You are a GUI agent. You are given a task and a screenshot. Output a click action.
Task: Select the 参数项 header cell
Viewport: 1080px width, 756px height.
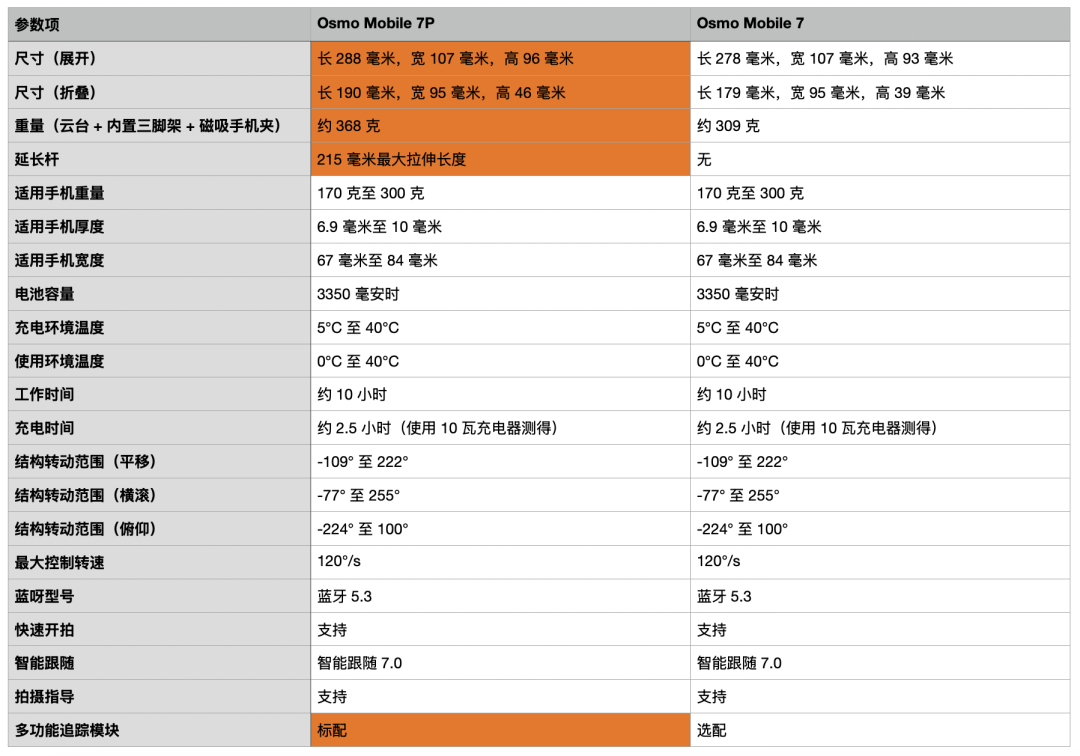pyautogui.click(x=159, y=24)
